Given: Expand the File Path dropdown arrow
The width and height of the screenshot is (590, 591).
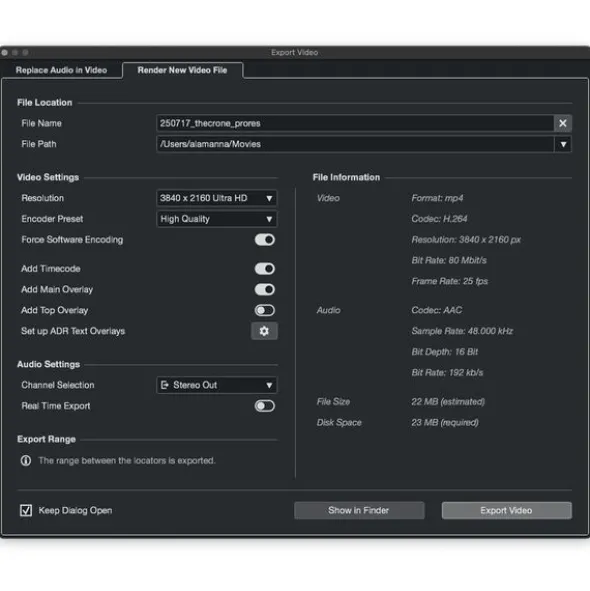Looking at the screenshot, I should (x=563, y=144).
